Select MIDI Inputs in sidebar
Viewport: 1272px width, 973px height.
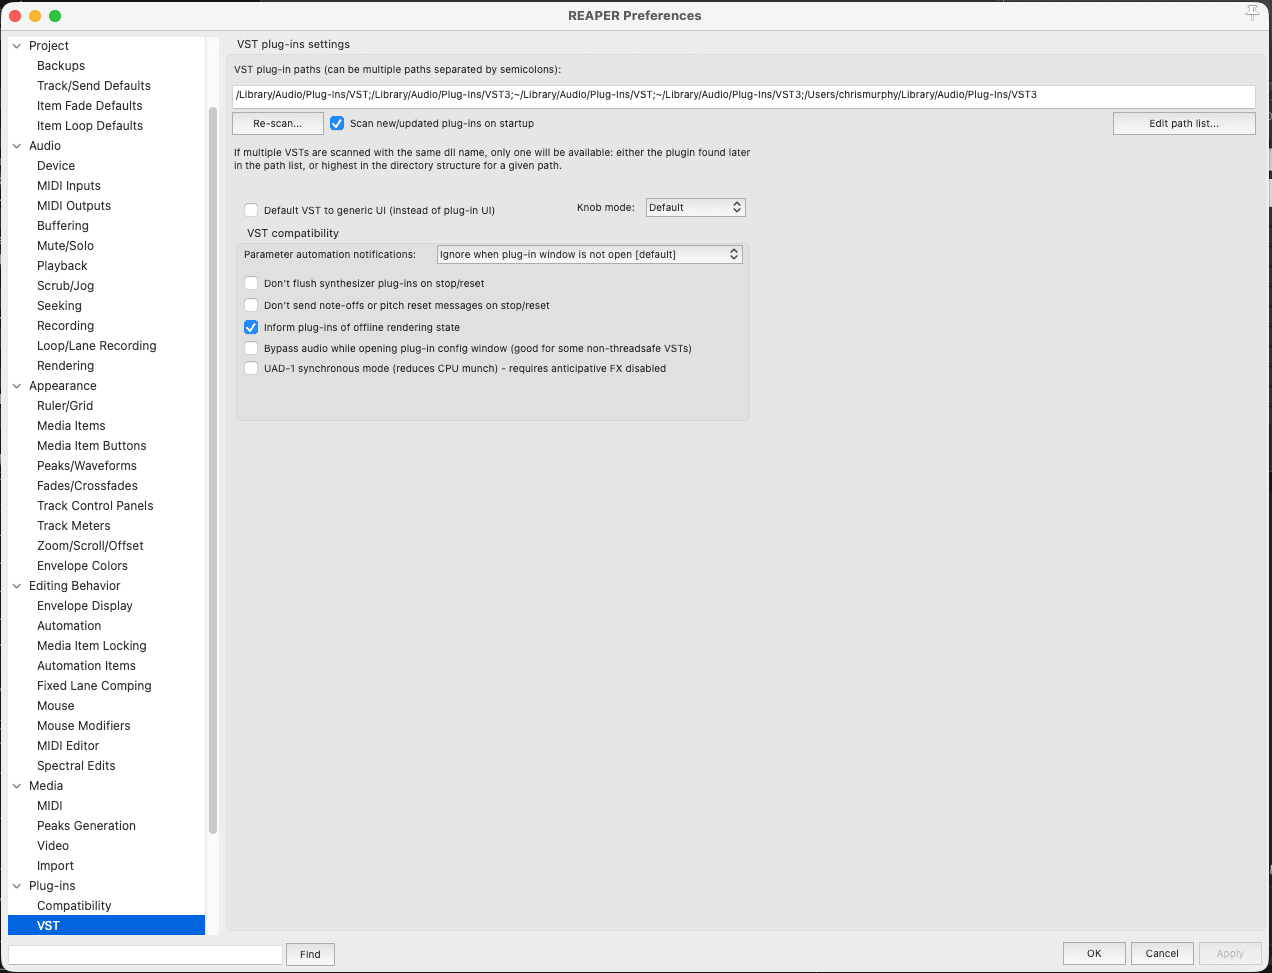(69, 186)
